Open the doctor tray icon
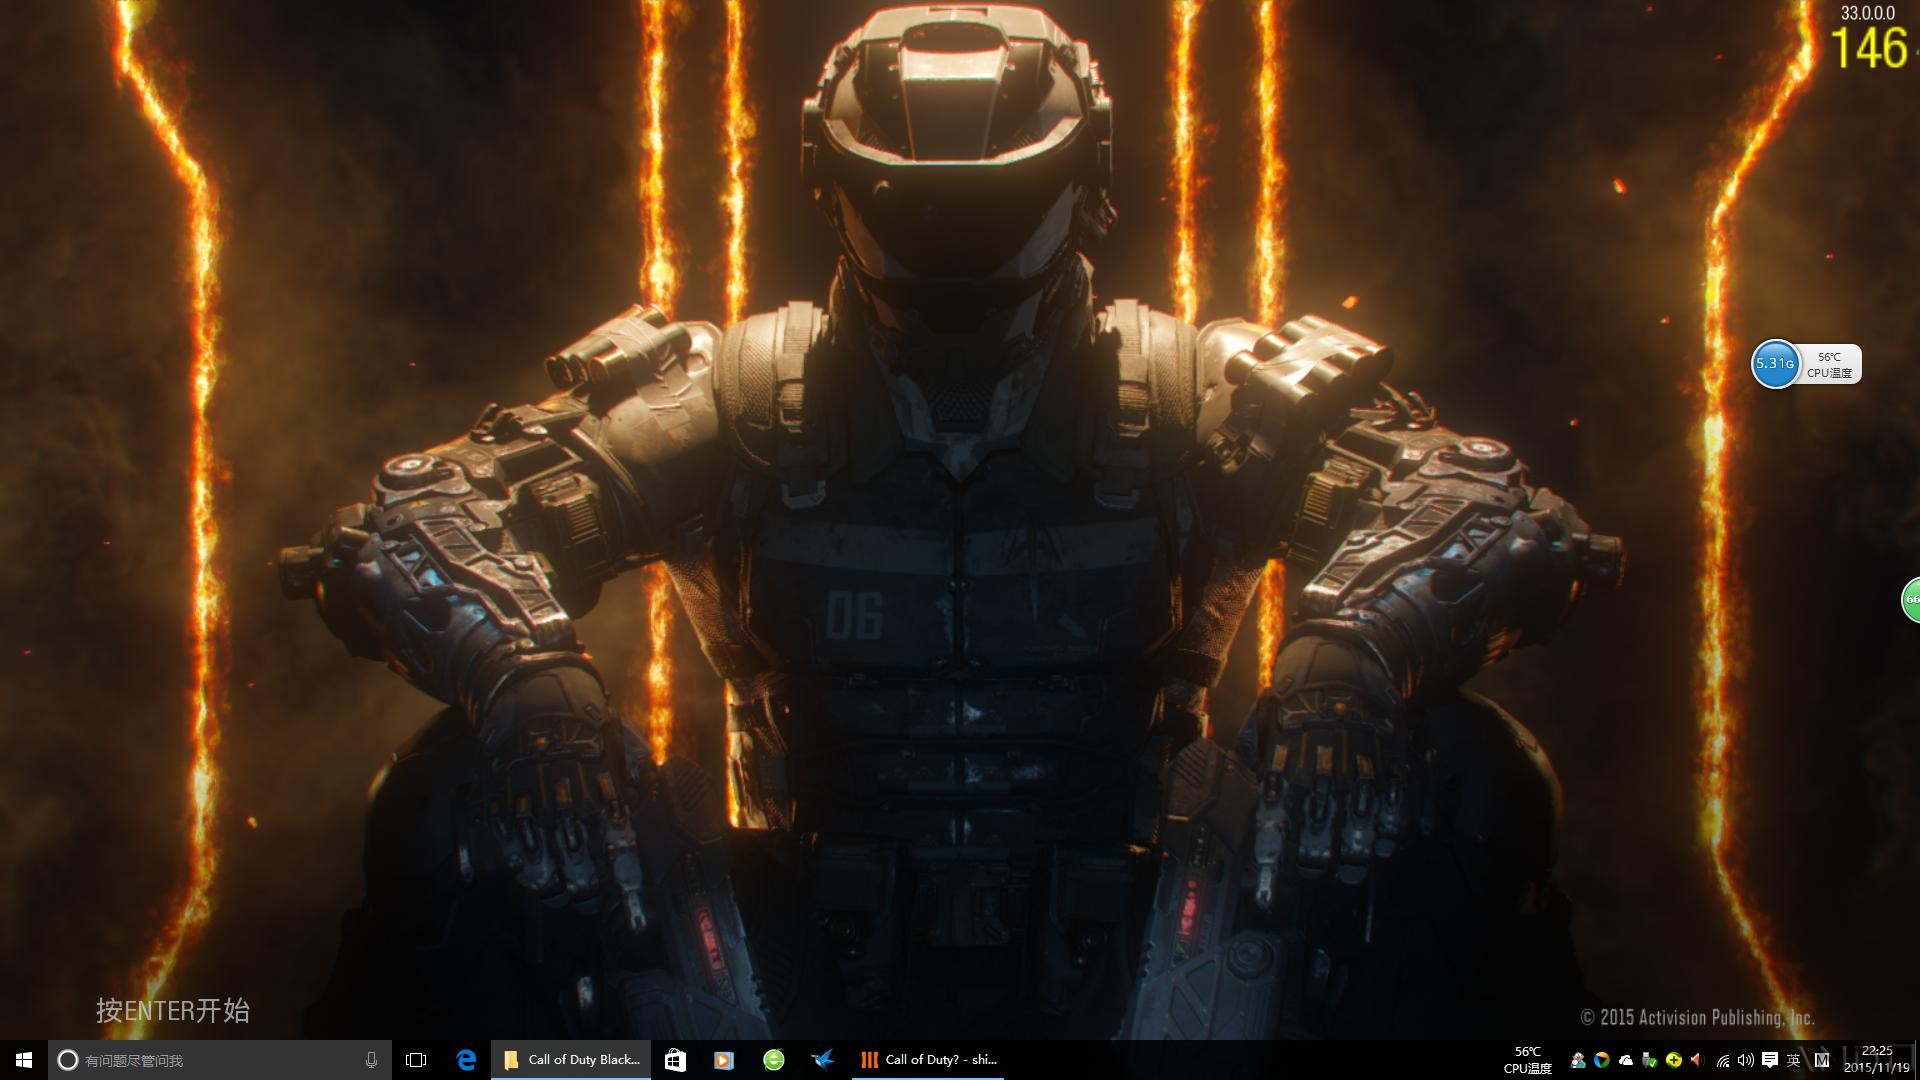 1578,1060
